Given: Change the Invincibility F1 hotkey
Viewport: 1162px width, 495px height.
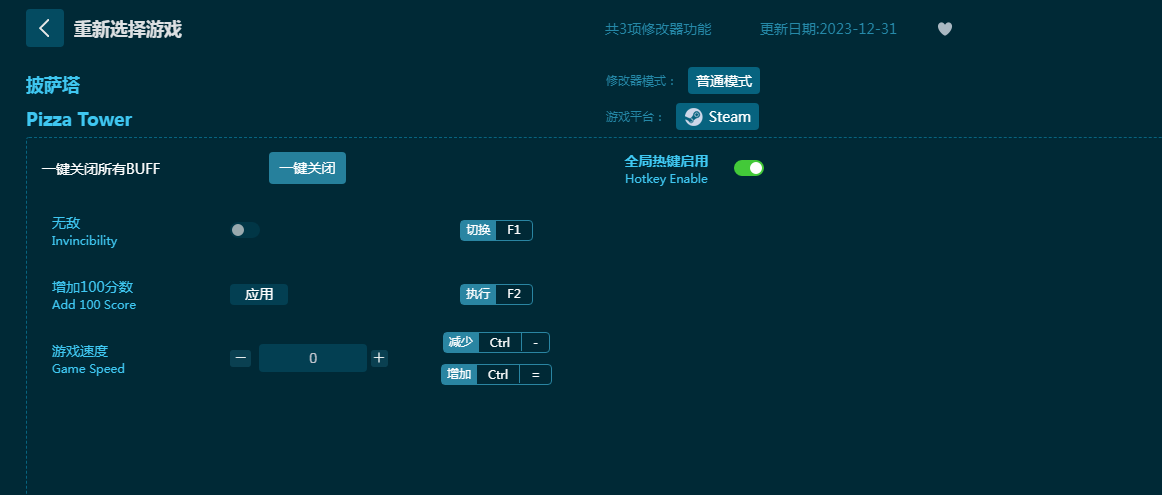Looking at the screenshot, I should click(514, 230).
